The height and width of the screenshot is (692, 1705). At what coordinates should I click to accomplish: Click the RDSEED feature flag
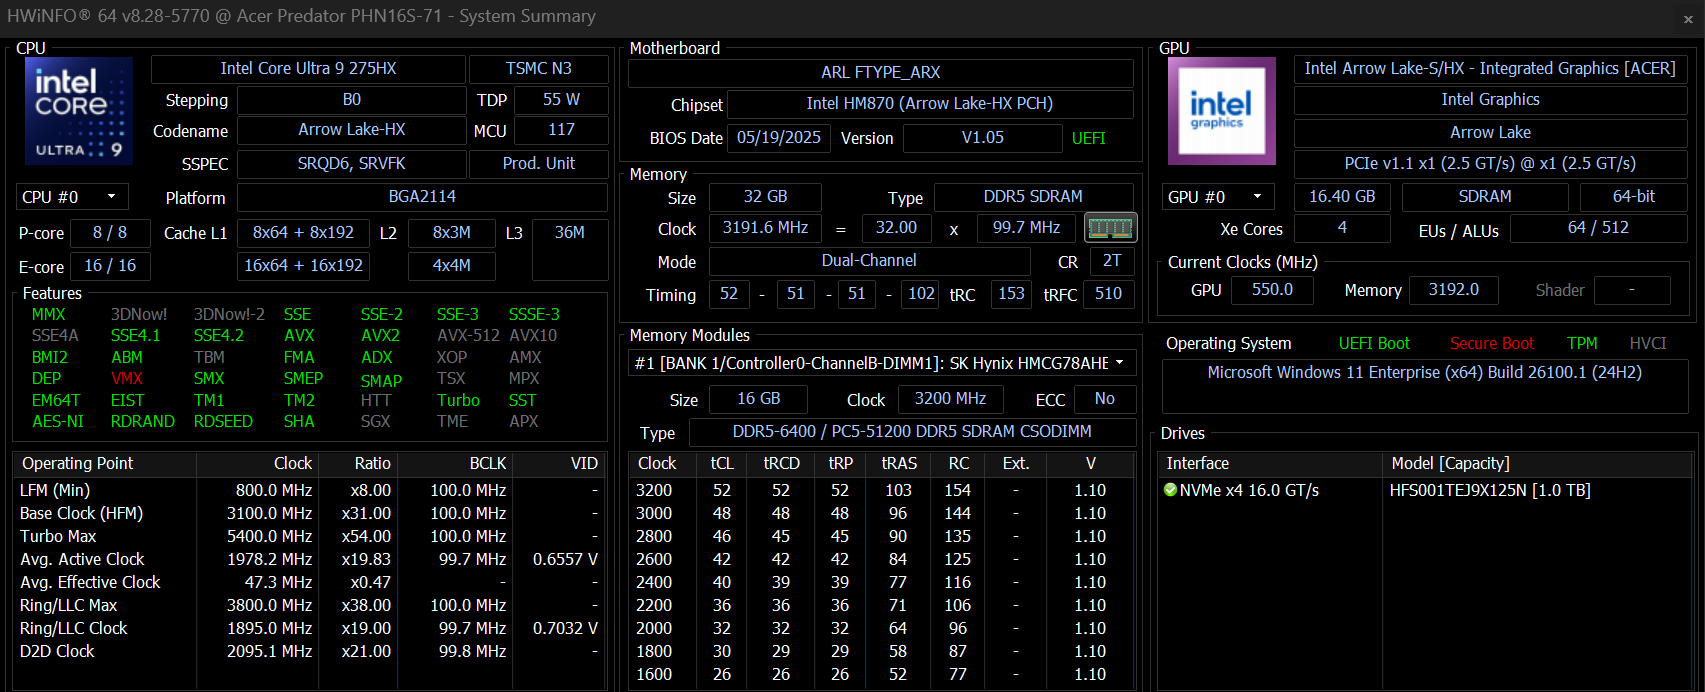(223, 422)
